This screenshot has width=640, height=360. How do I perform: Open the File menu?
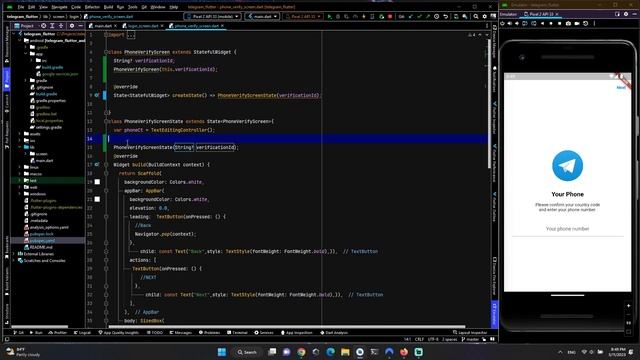21,7
